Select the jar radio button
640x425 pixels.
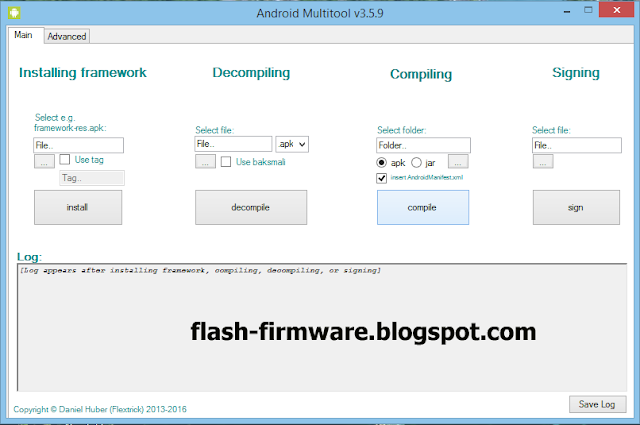point(416,162)
